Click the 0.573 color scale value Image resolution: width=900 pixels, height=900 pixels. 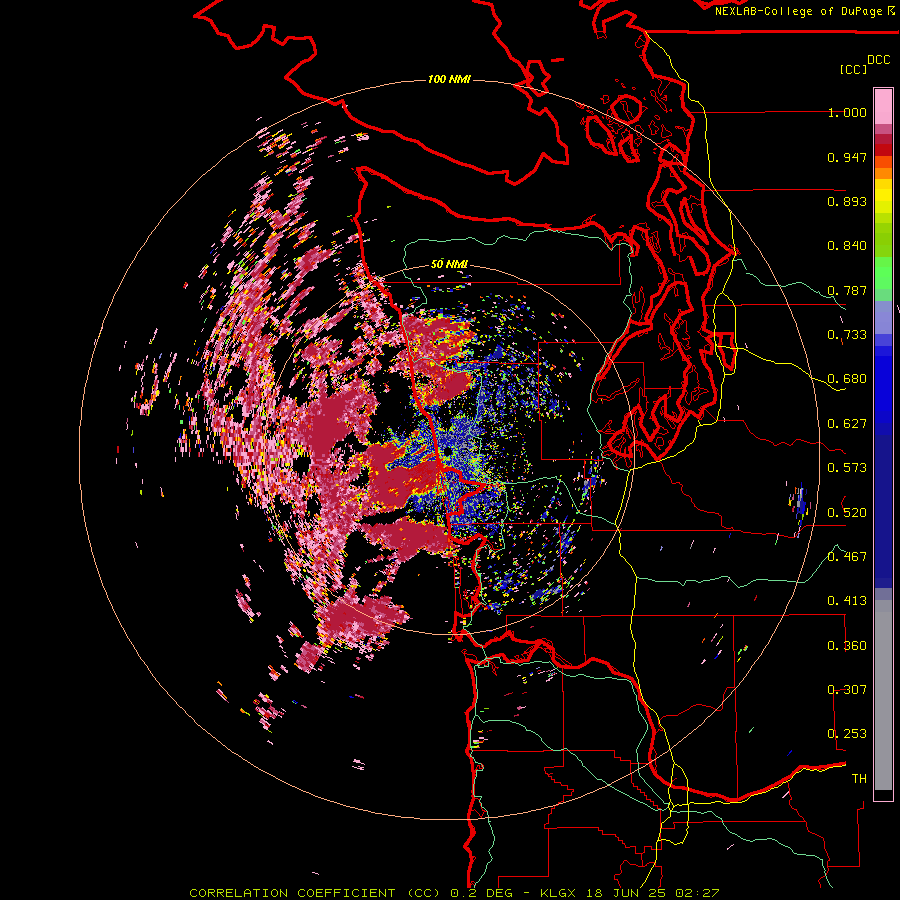coord(847,468)
